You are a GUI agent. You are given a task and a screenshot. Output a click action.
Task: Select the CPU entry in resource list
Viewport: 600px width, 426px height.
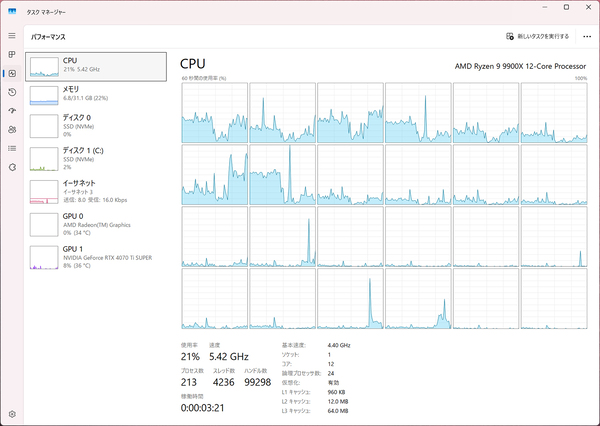pyautogui.click(x=96, y=67)
